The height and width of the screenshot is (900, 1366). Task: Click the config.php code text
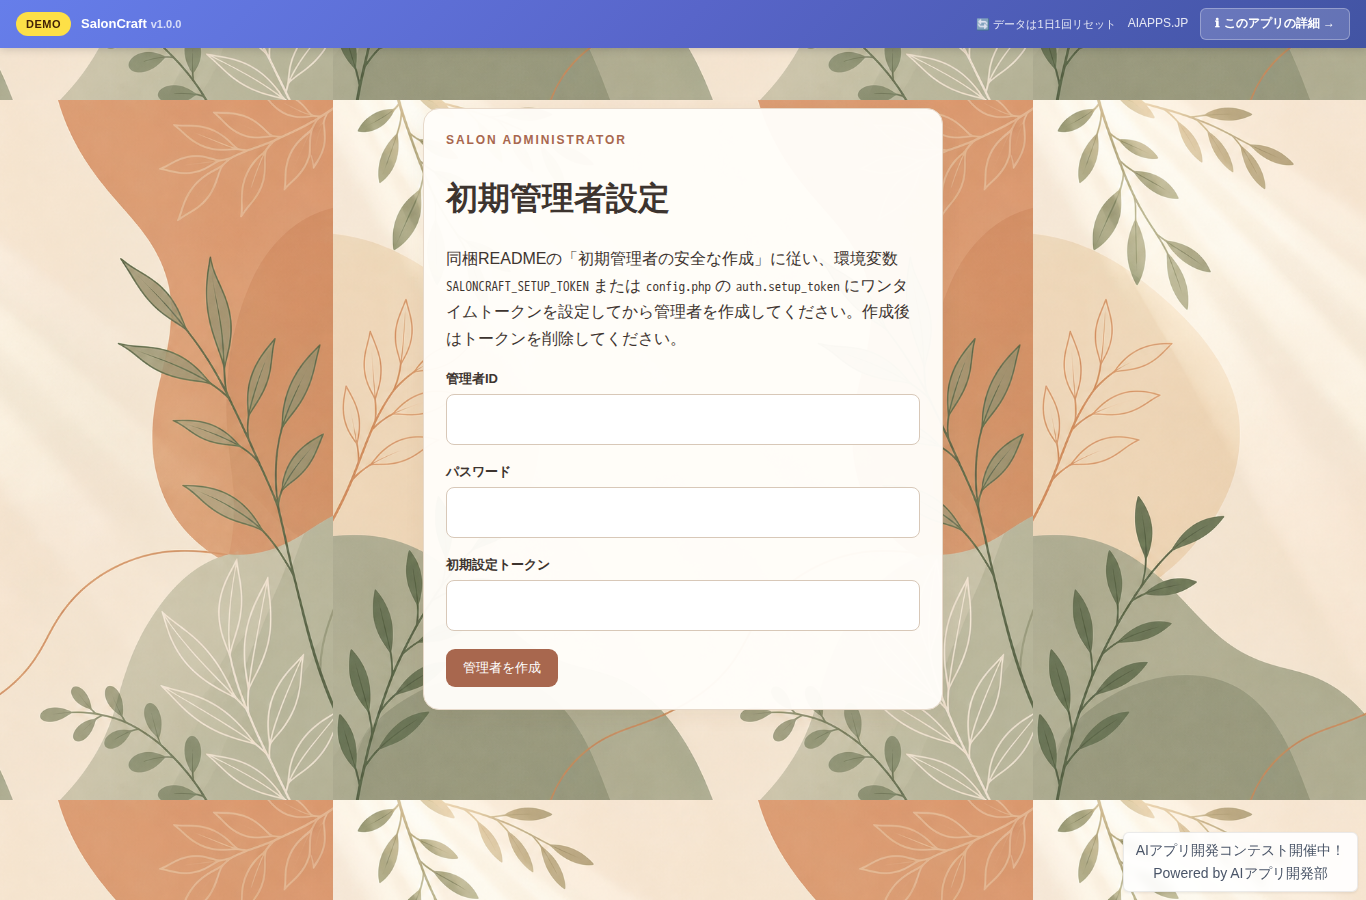pyautogui.click(x=678, y=286)
